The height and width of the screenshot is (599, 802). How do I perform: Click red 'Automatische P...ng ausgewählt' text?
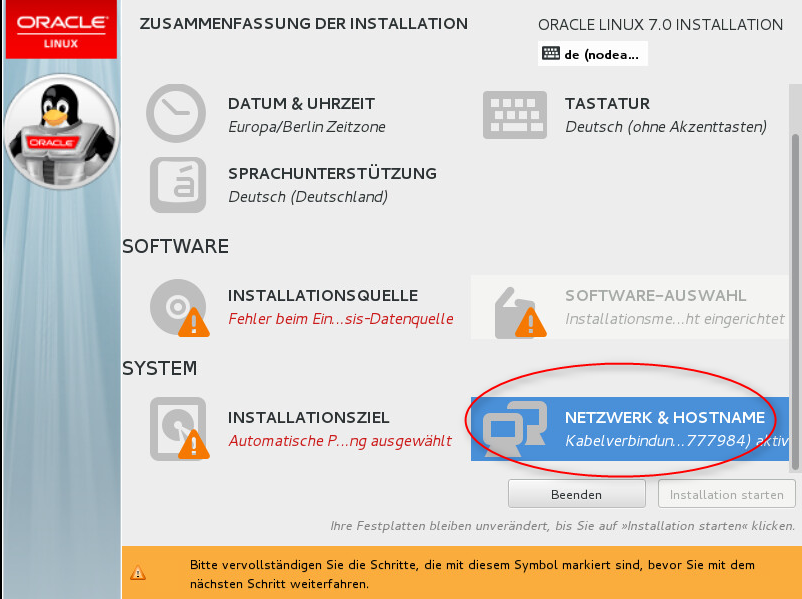tap(340, 441)
